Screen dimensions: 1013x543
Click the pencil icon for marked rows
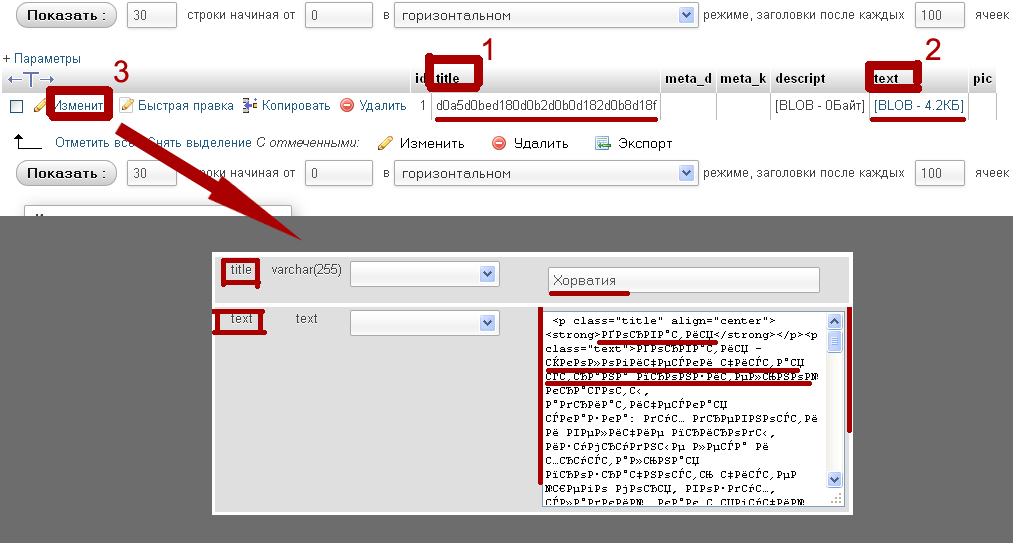(385, 143)
